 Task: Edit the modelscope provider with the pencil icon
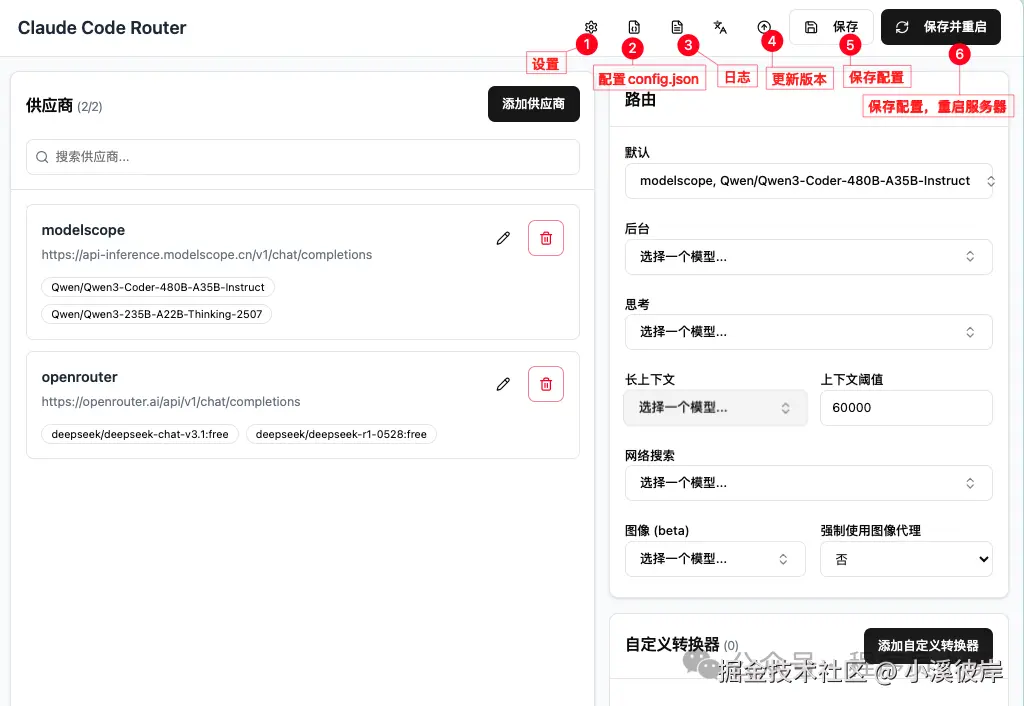(503, 238)
